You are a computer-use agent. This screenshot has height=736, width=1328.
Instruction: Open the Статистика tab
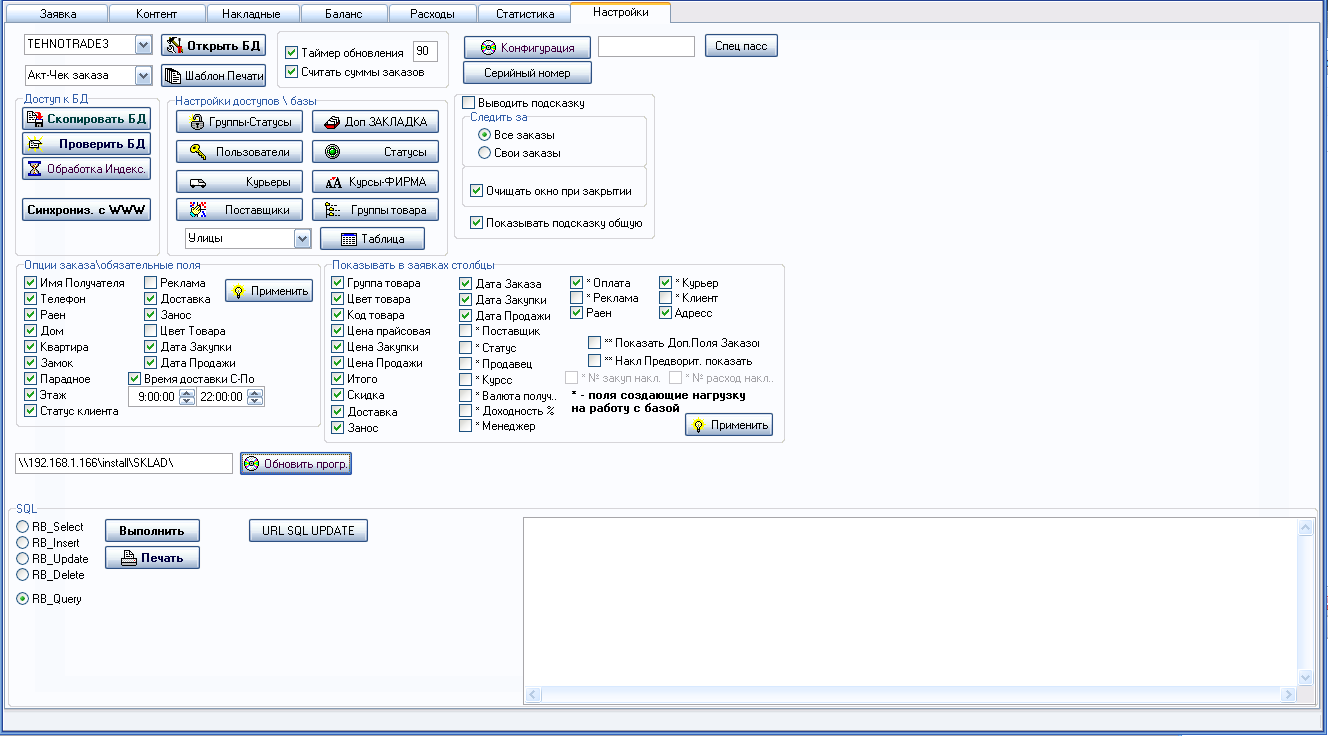click(524, 14)
